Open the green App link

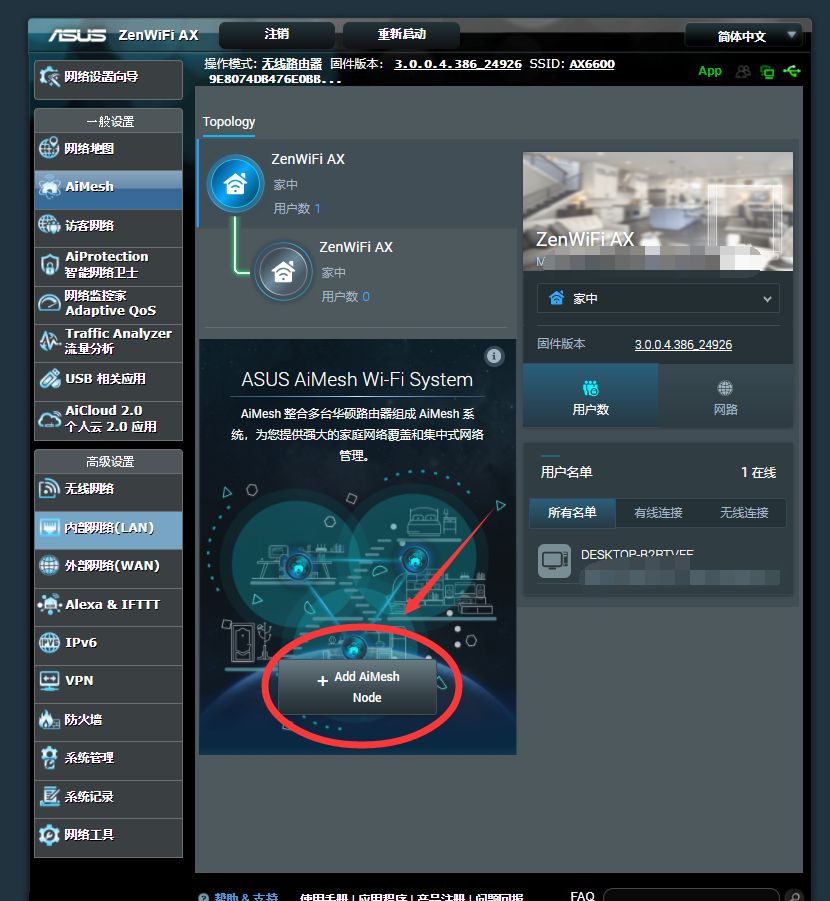click(x=710, y=71)
